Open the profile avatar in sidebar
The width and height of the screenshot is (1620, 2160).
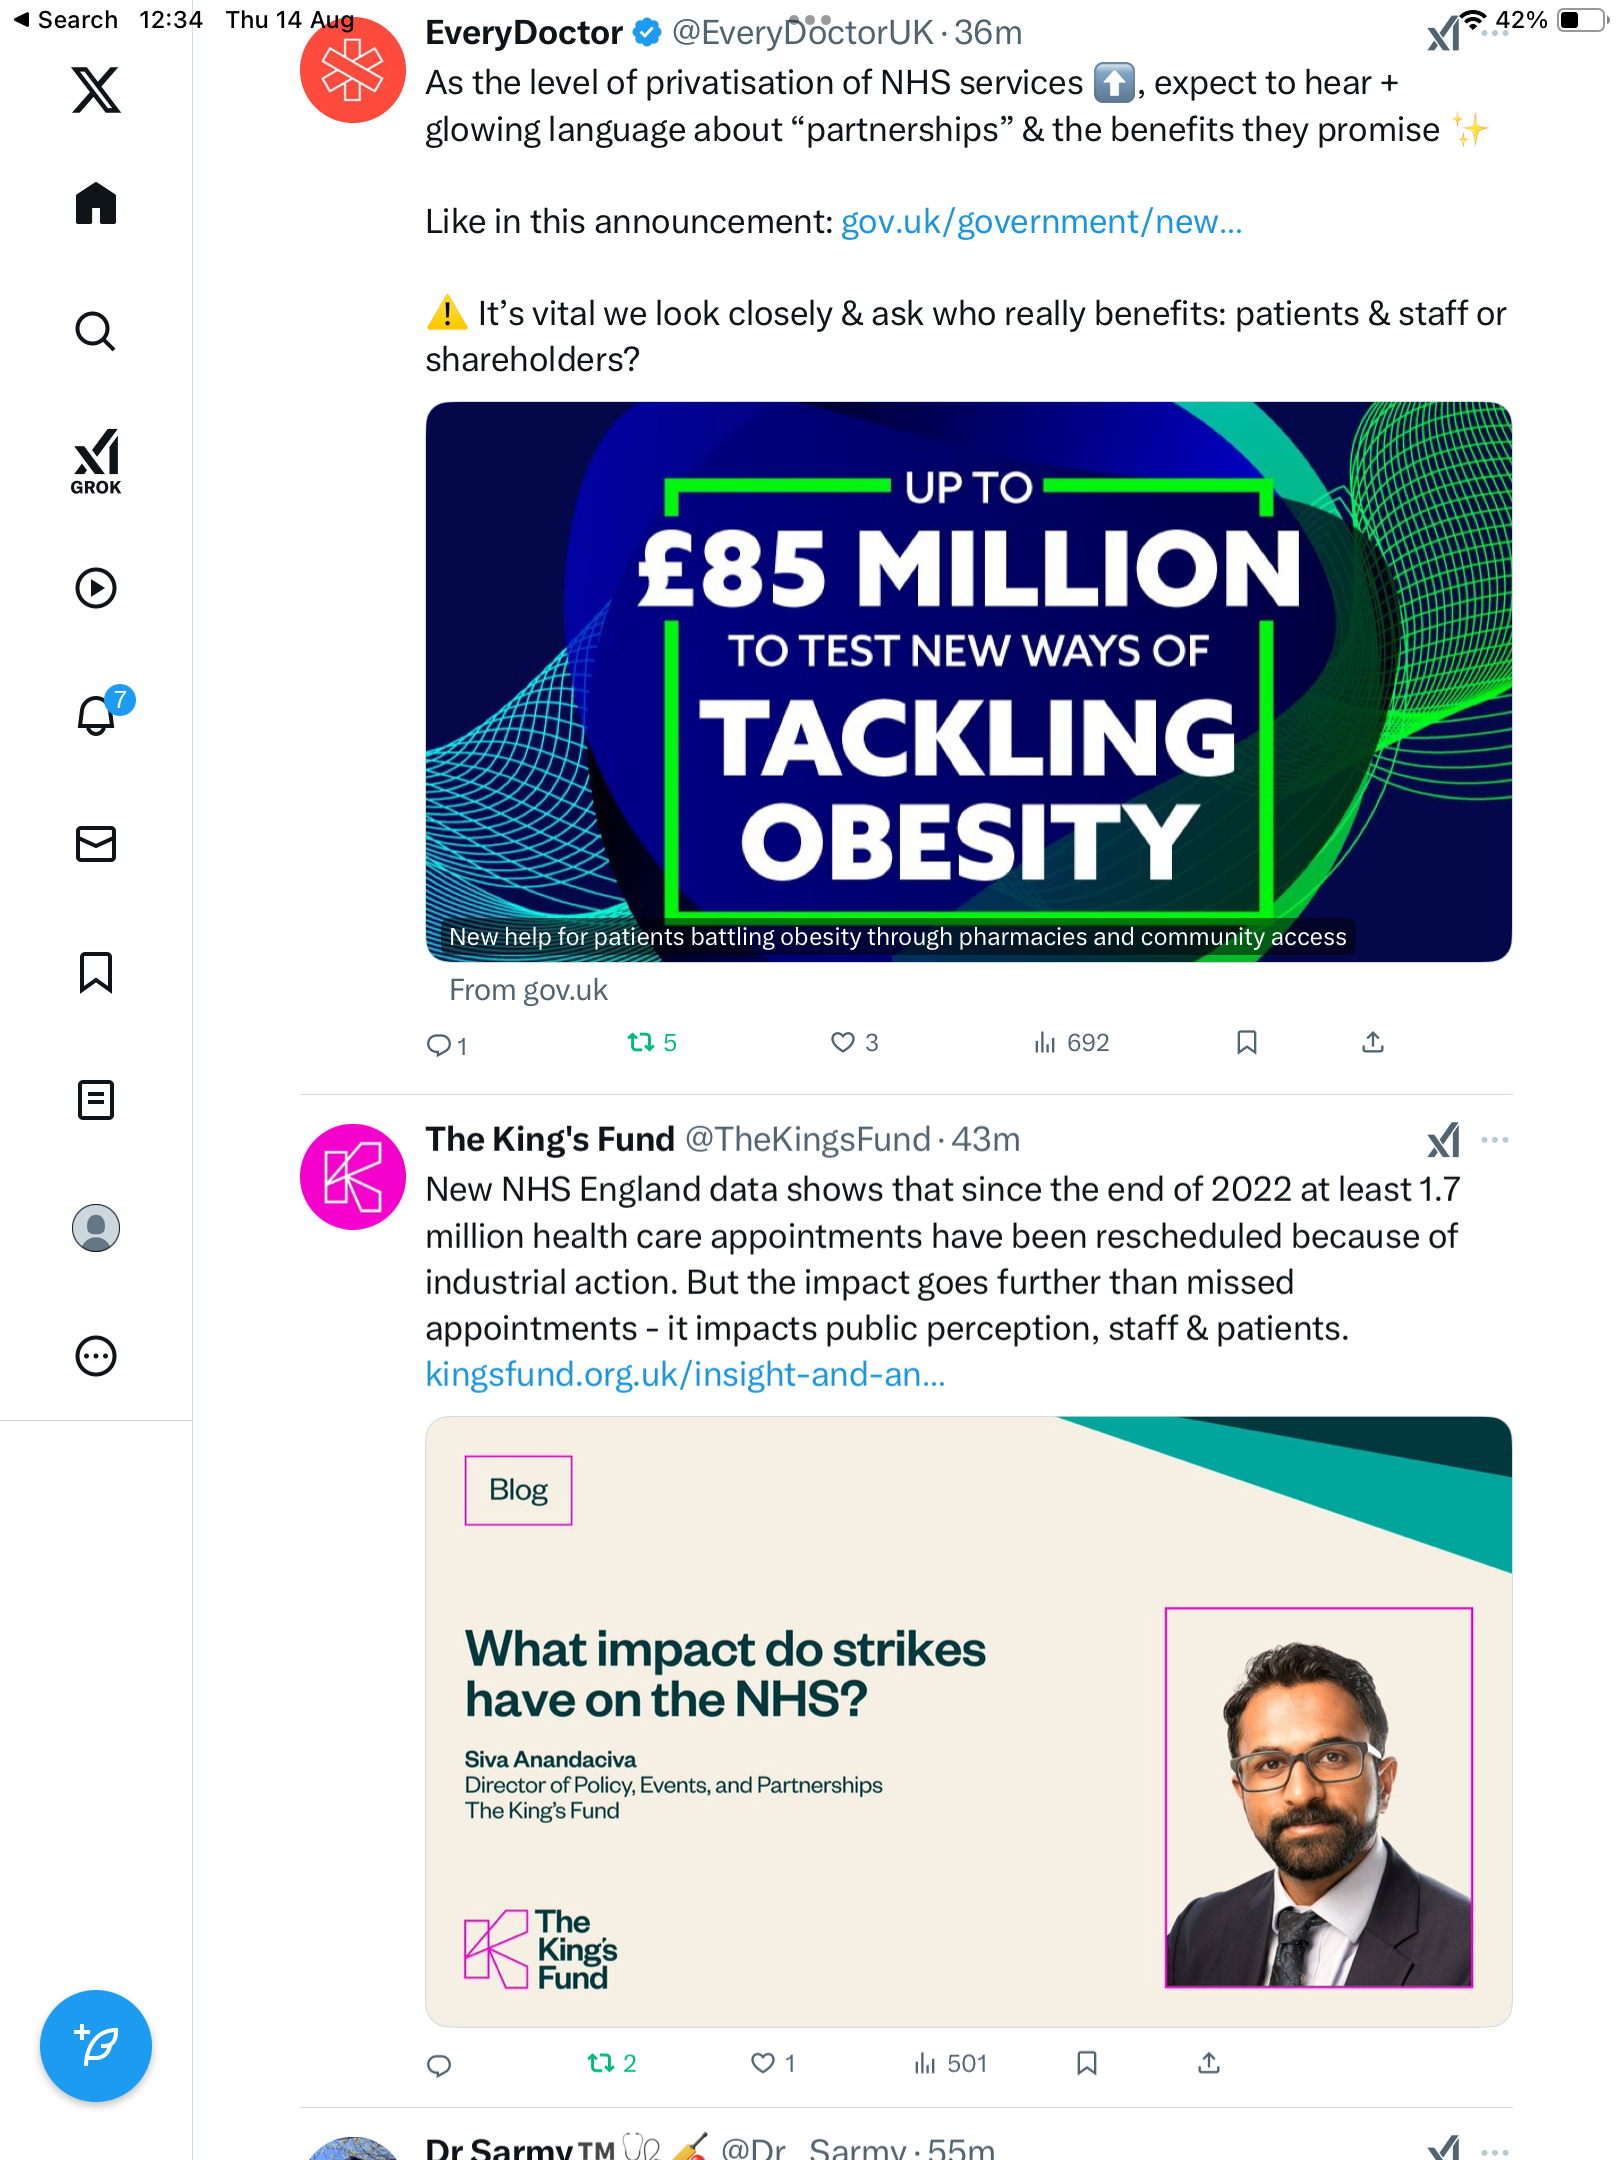[96, 1228]
